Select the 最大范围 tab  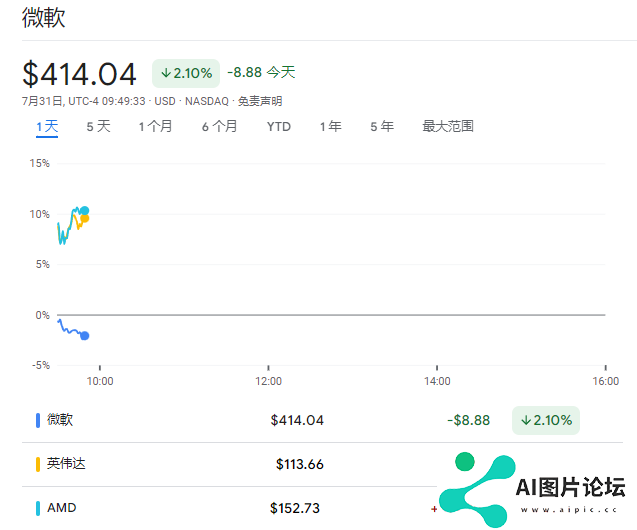click(447, 127)
